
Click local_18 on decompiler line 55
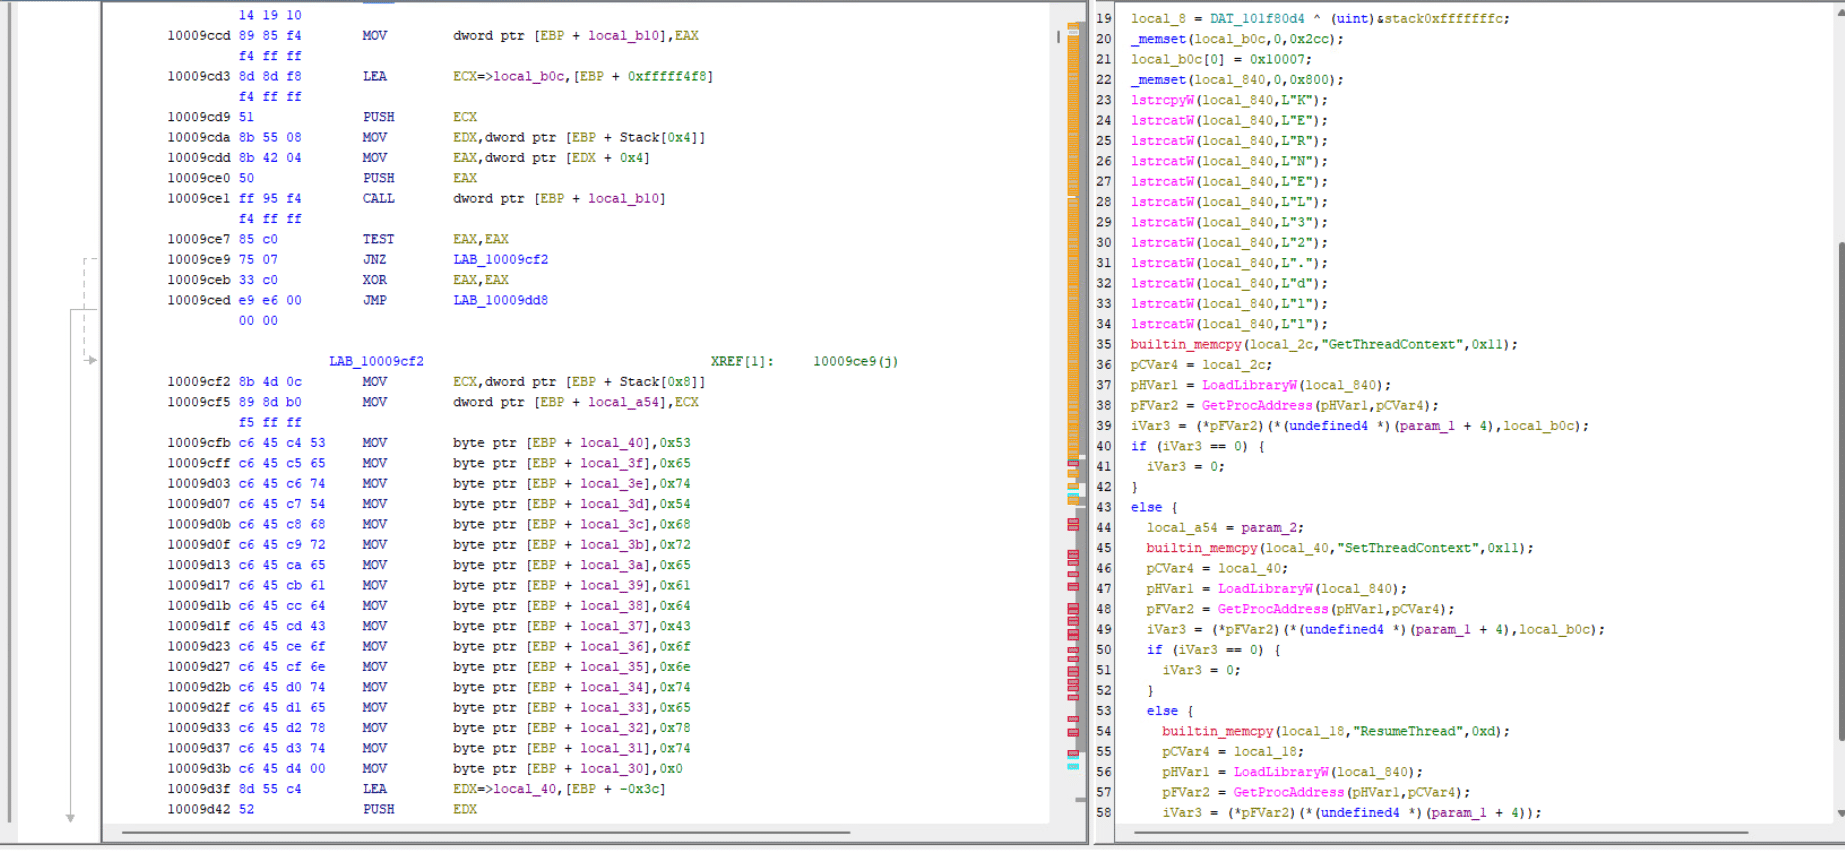pos(1265,752)
